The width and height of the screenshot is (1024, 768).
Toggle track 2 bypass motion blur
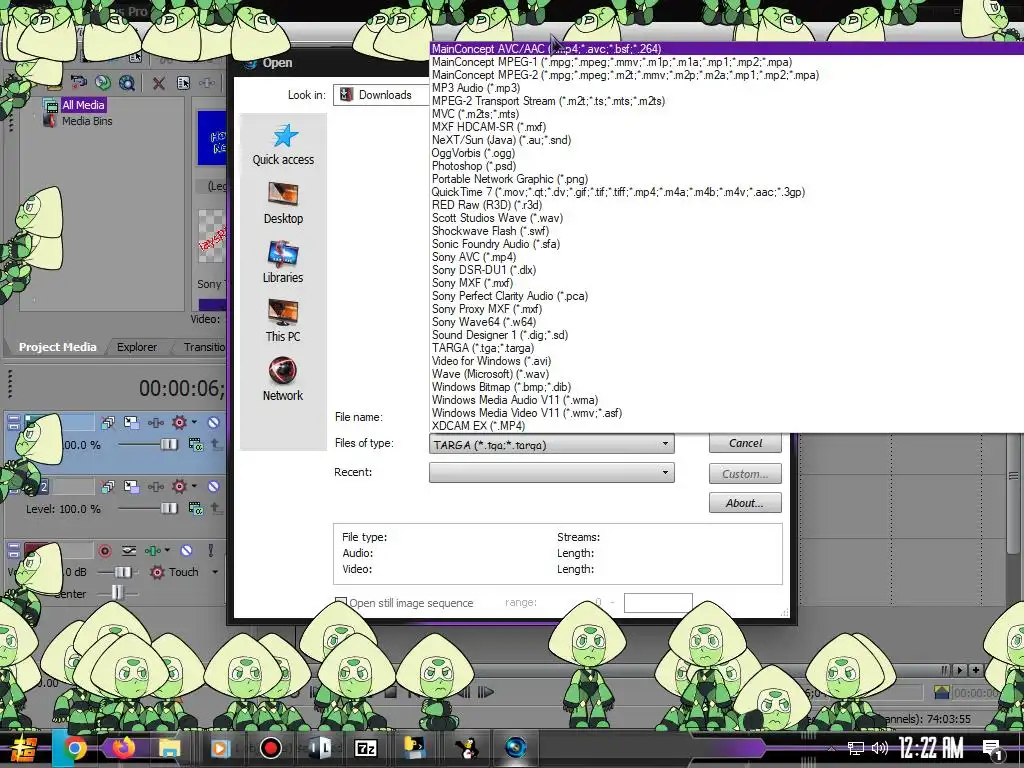tap(108, 487)
